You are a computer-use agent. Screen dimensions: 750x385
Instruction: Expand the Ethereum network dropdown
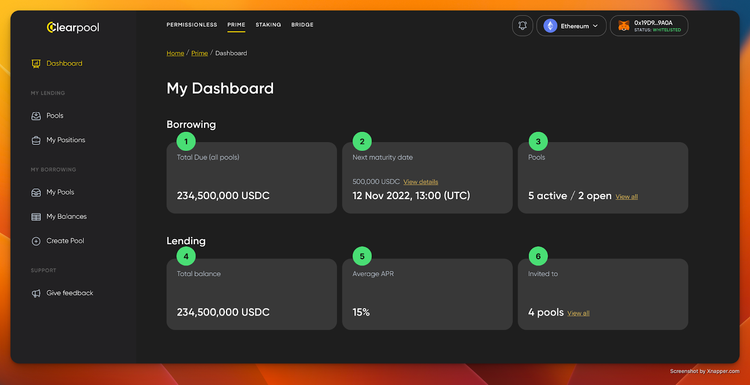click(x=571, y=26)
